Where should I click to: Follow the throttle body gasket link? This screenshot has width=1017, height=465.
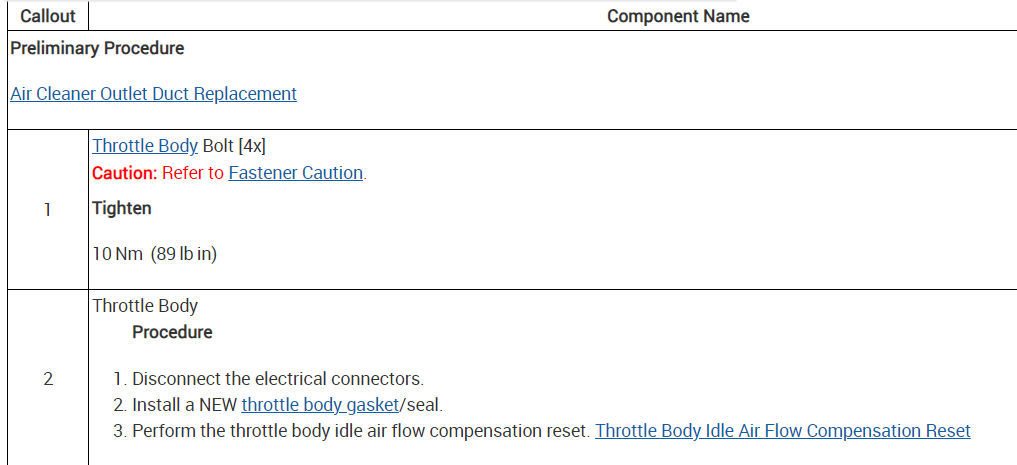320,405
